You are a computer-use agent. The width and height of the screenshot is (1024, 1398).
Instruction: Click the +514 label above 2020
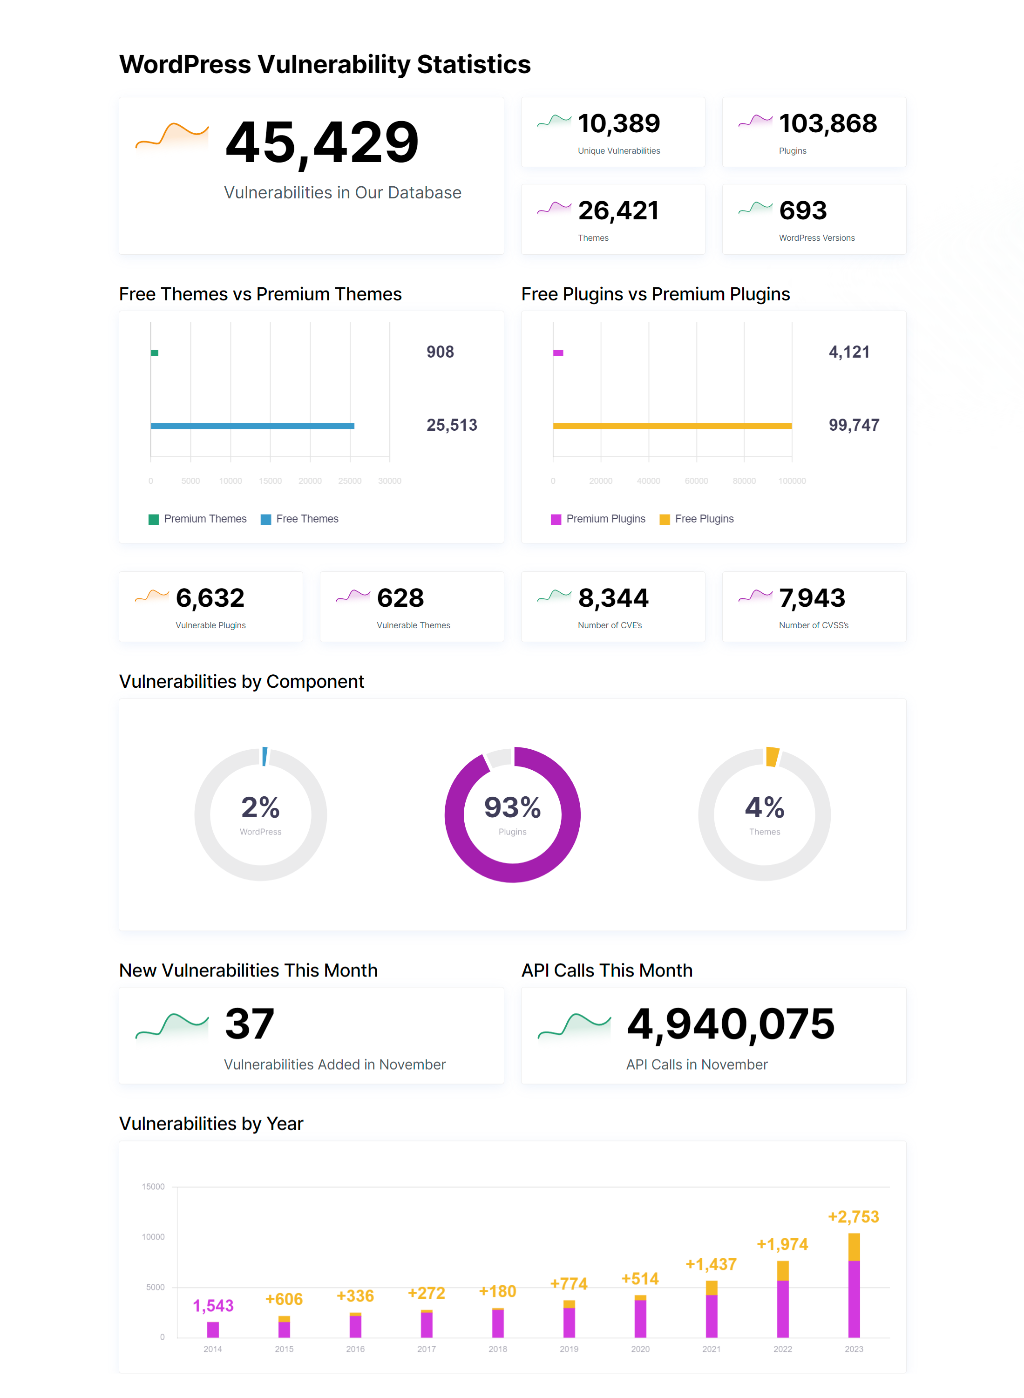click(x=640, y=1279)
